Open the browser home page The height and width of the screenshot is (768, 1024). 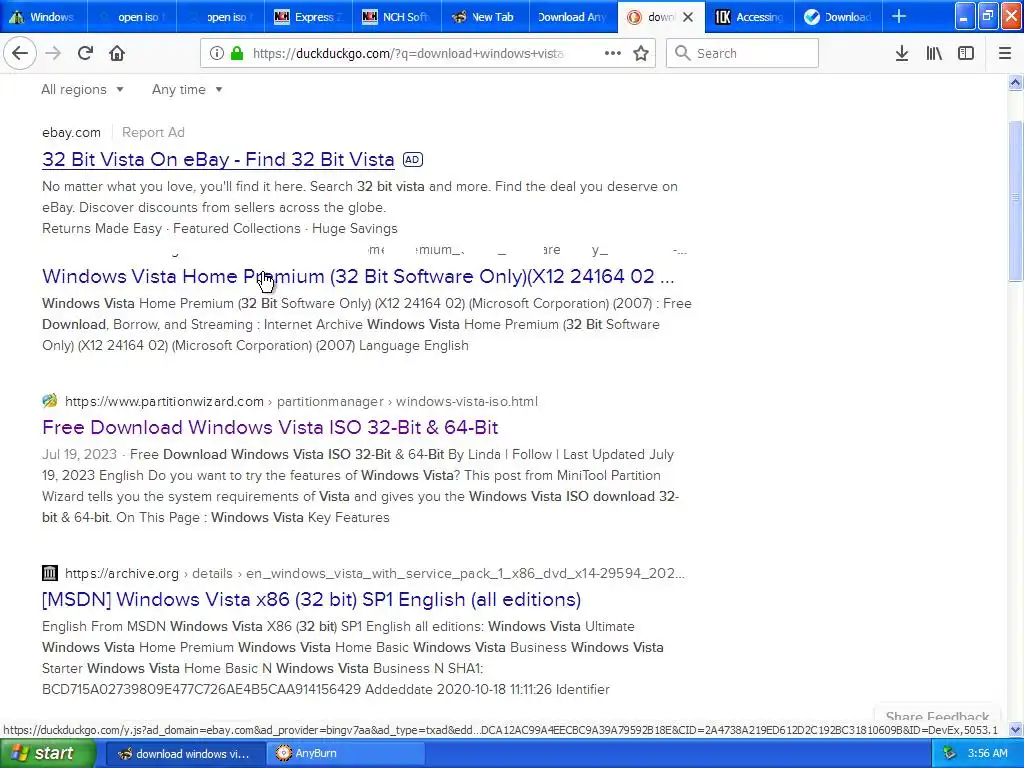pyautogui.click(x=117, y=53)
